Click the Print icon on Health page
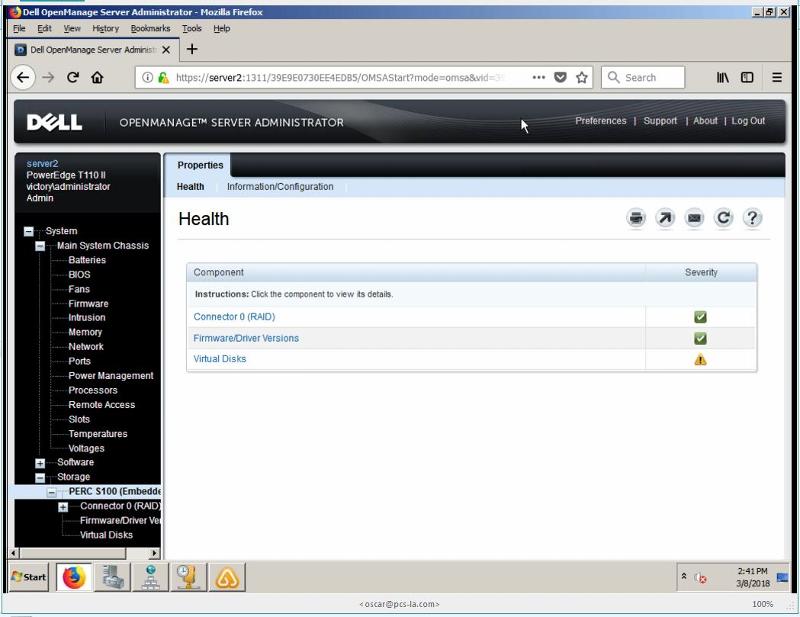Viewport: 800px width, 617px height. coord(636,218)
